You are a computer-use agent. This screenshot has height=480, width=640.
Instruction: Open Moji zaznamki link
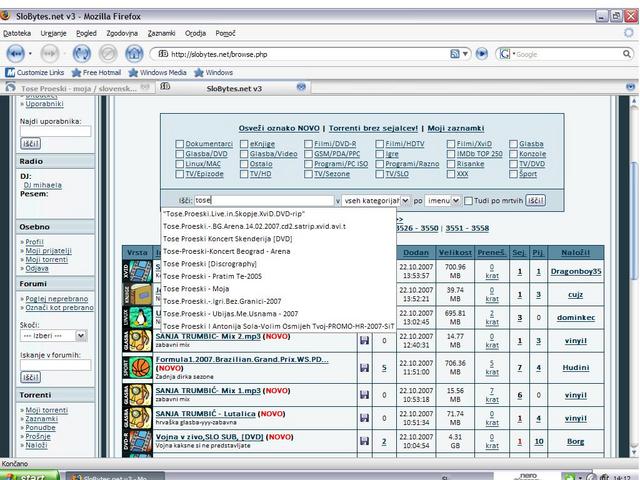point(456,128)
